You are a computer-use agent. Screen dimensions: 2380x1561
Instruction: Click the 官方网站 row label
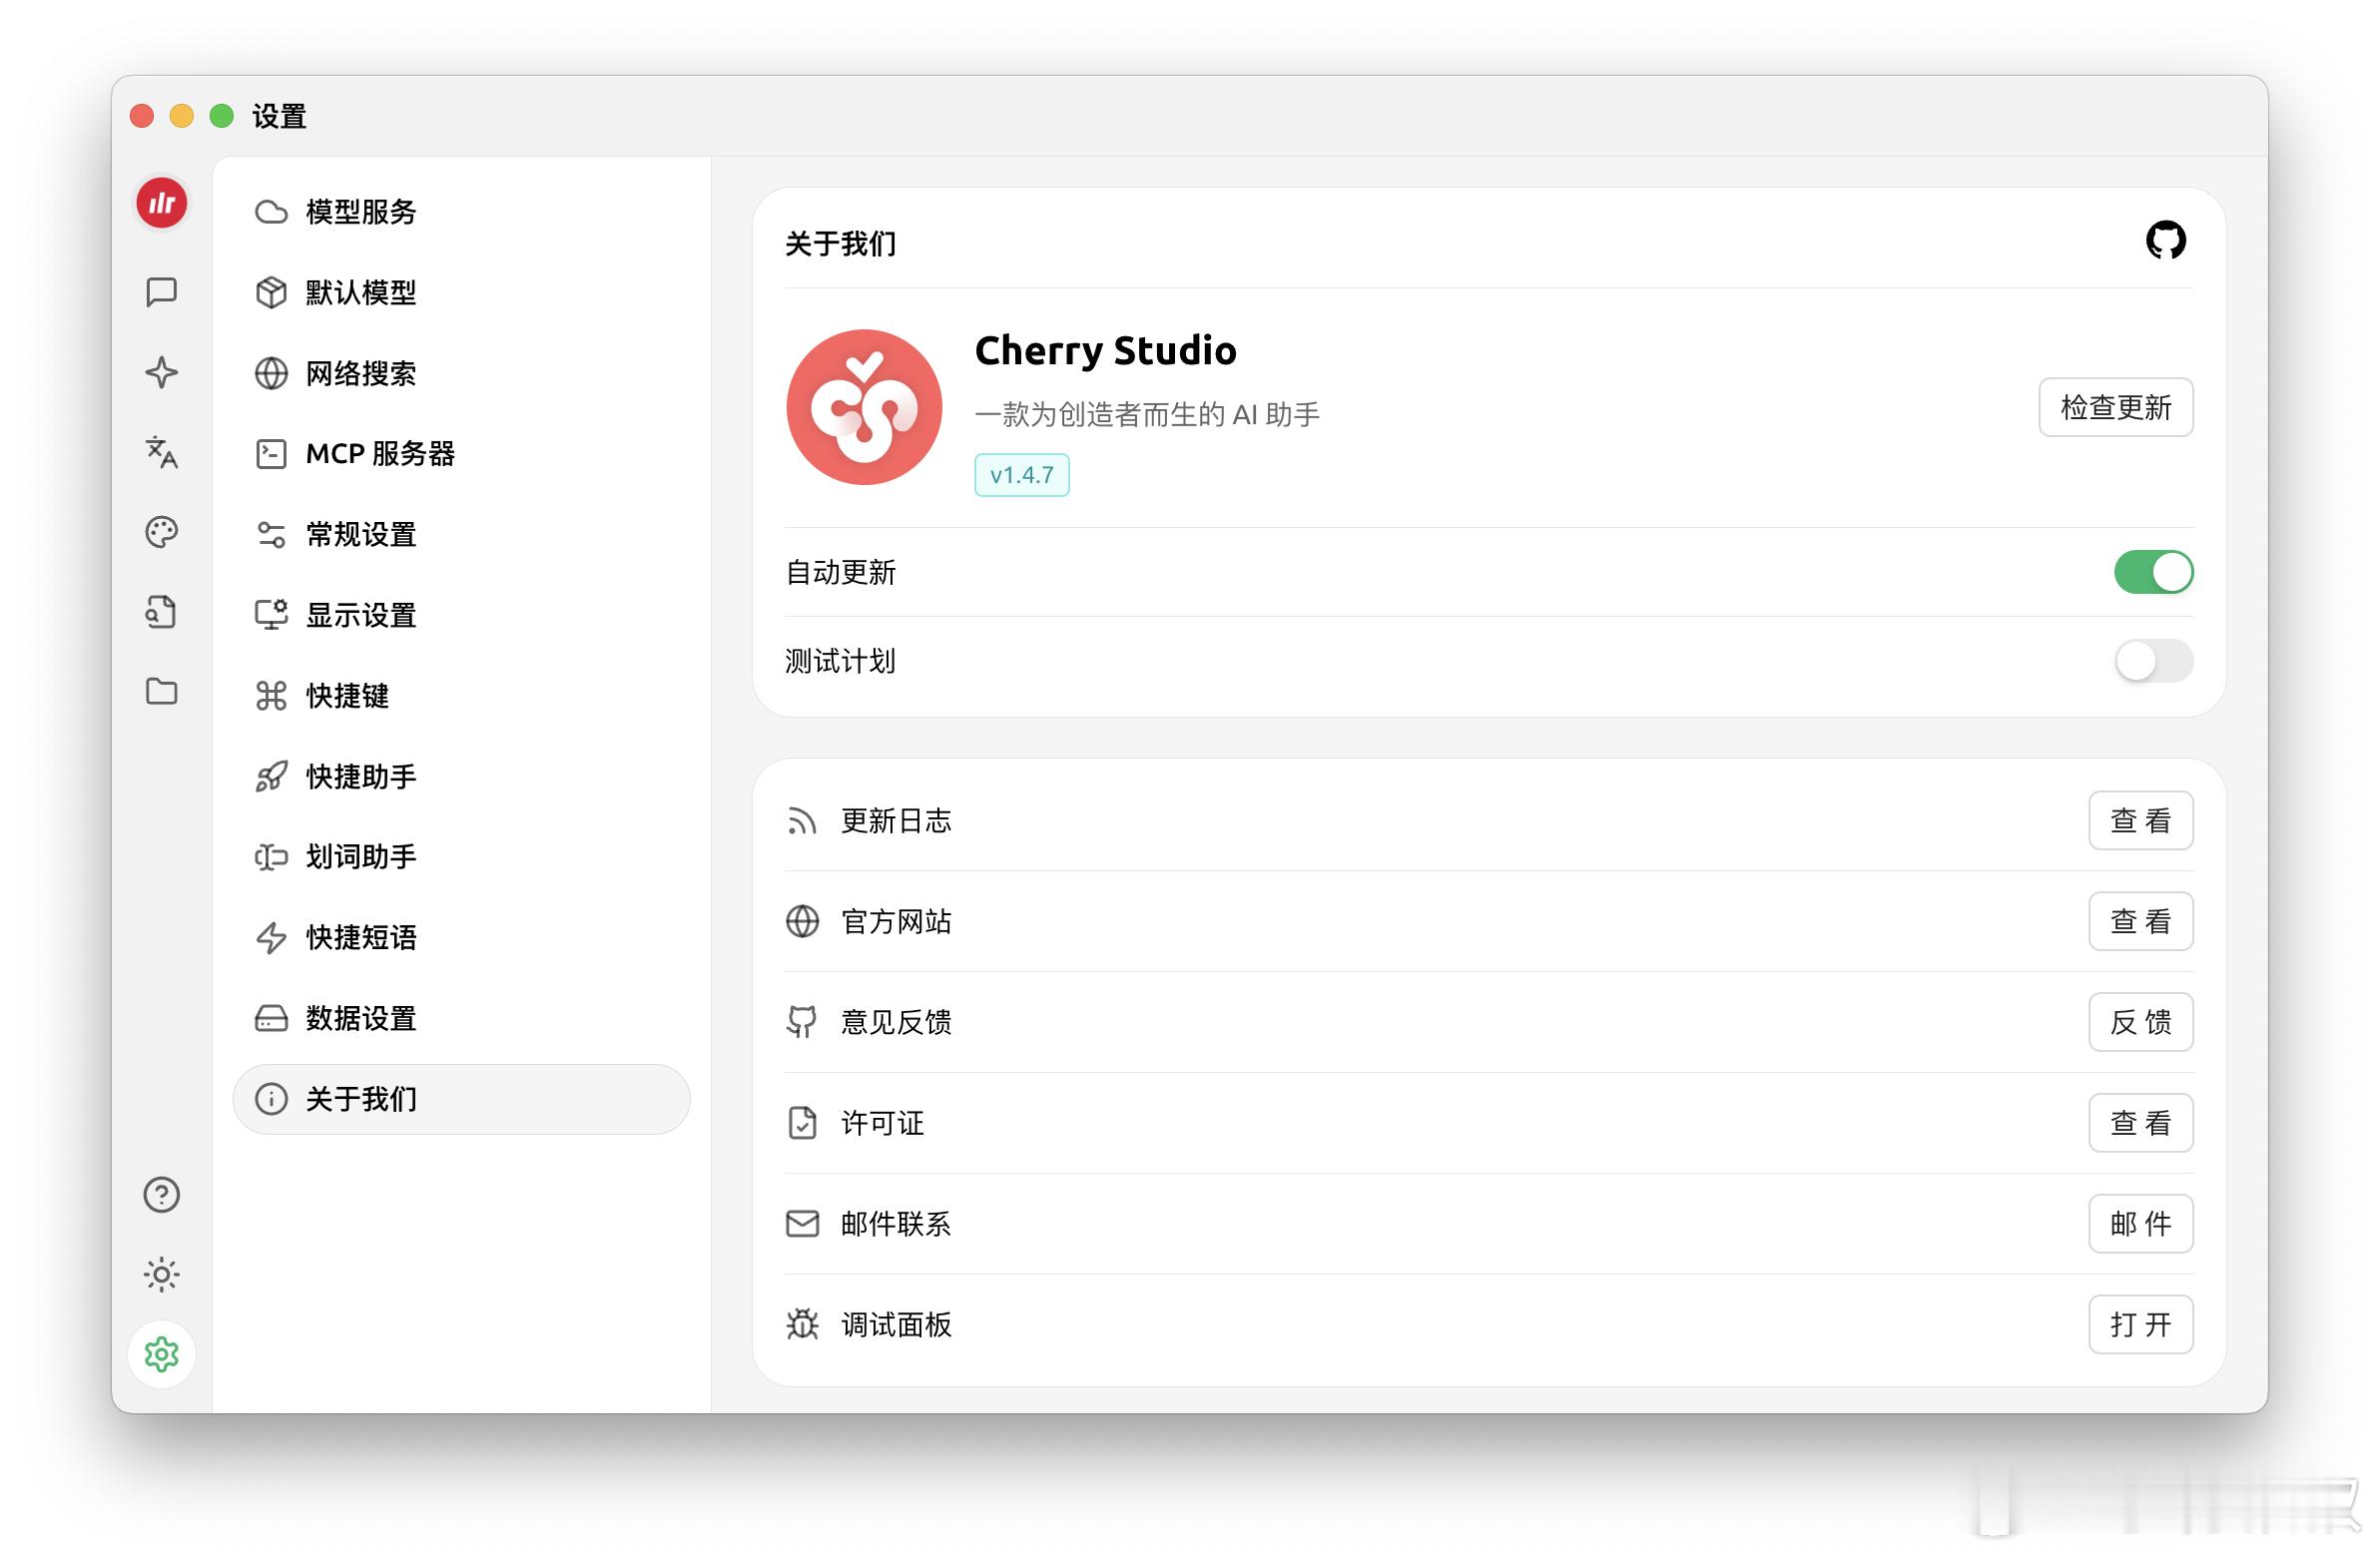click(x=896, y=922)
